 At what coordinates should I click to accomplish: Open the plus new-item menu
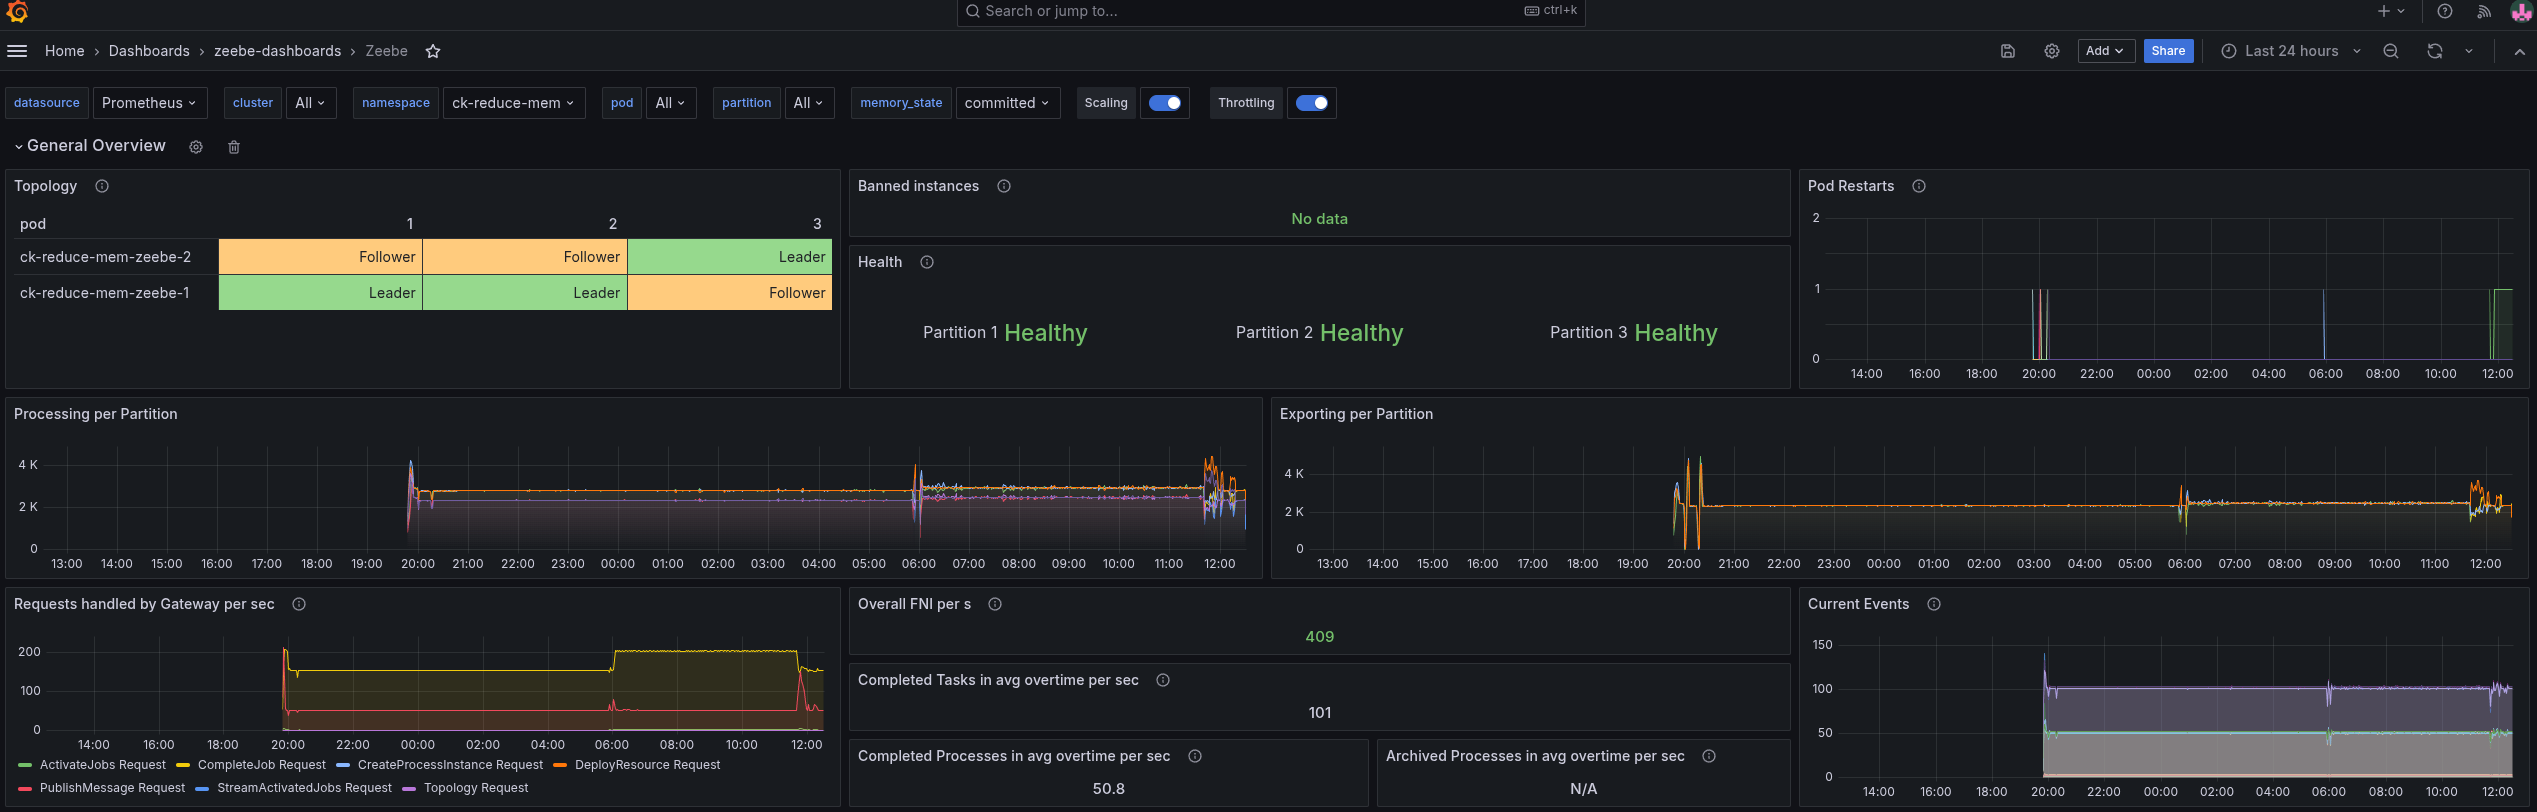2390,11
